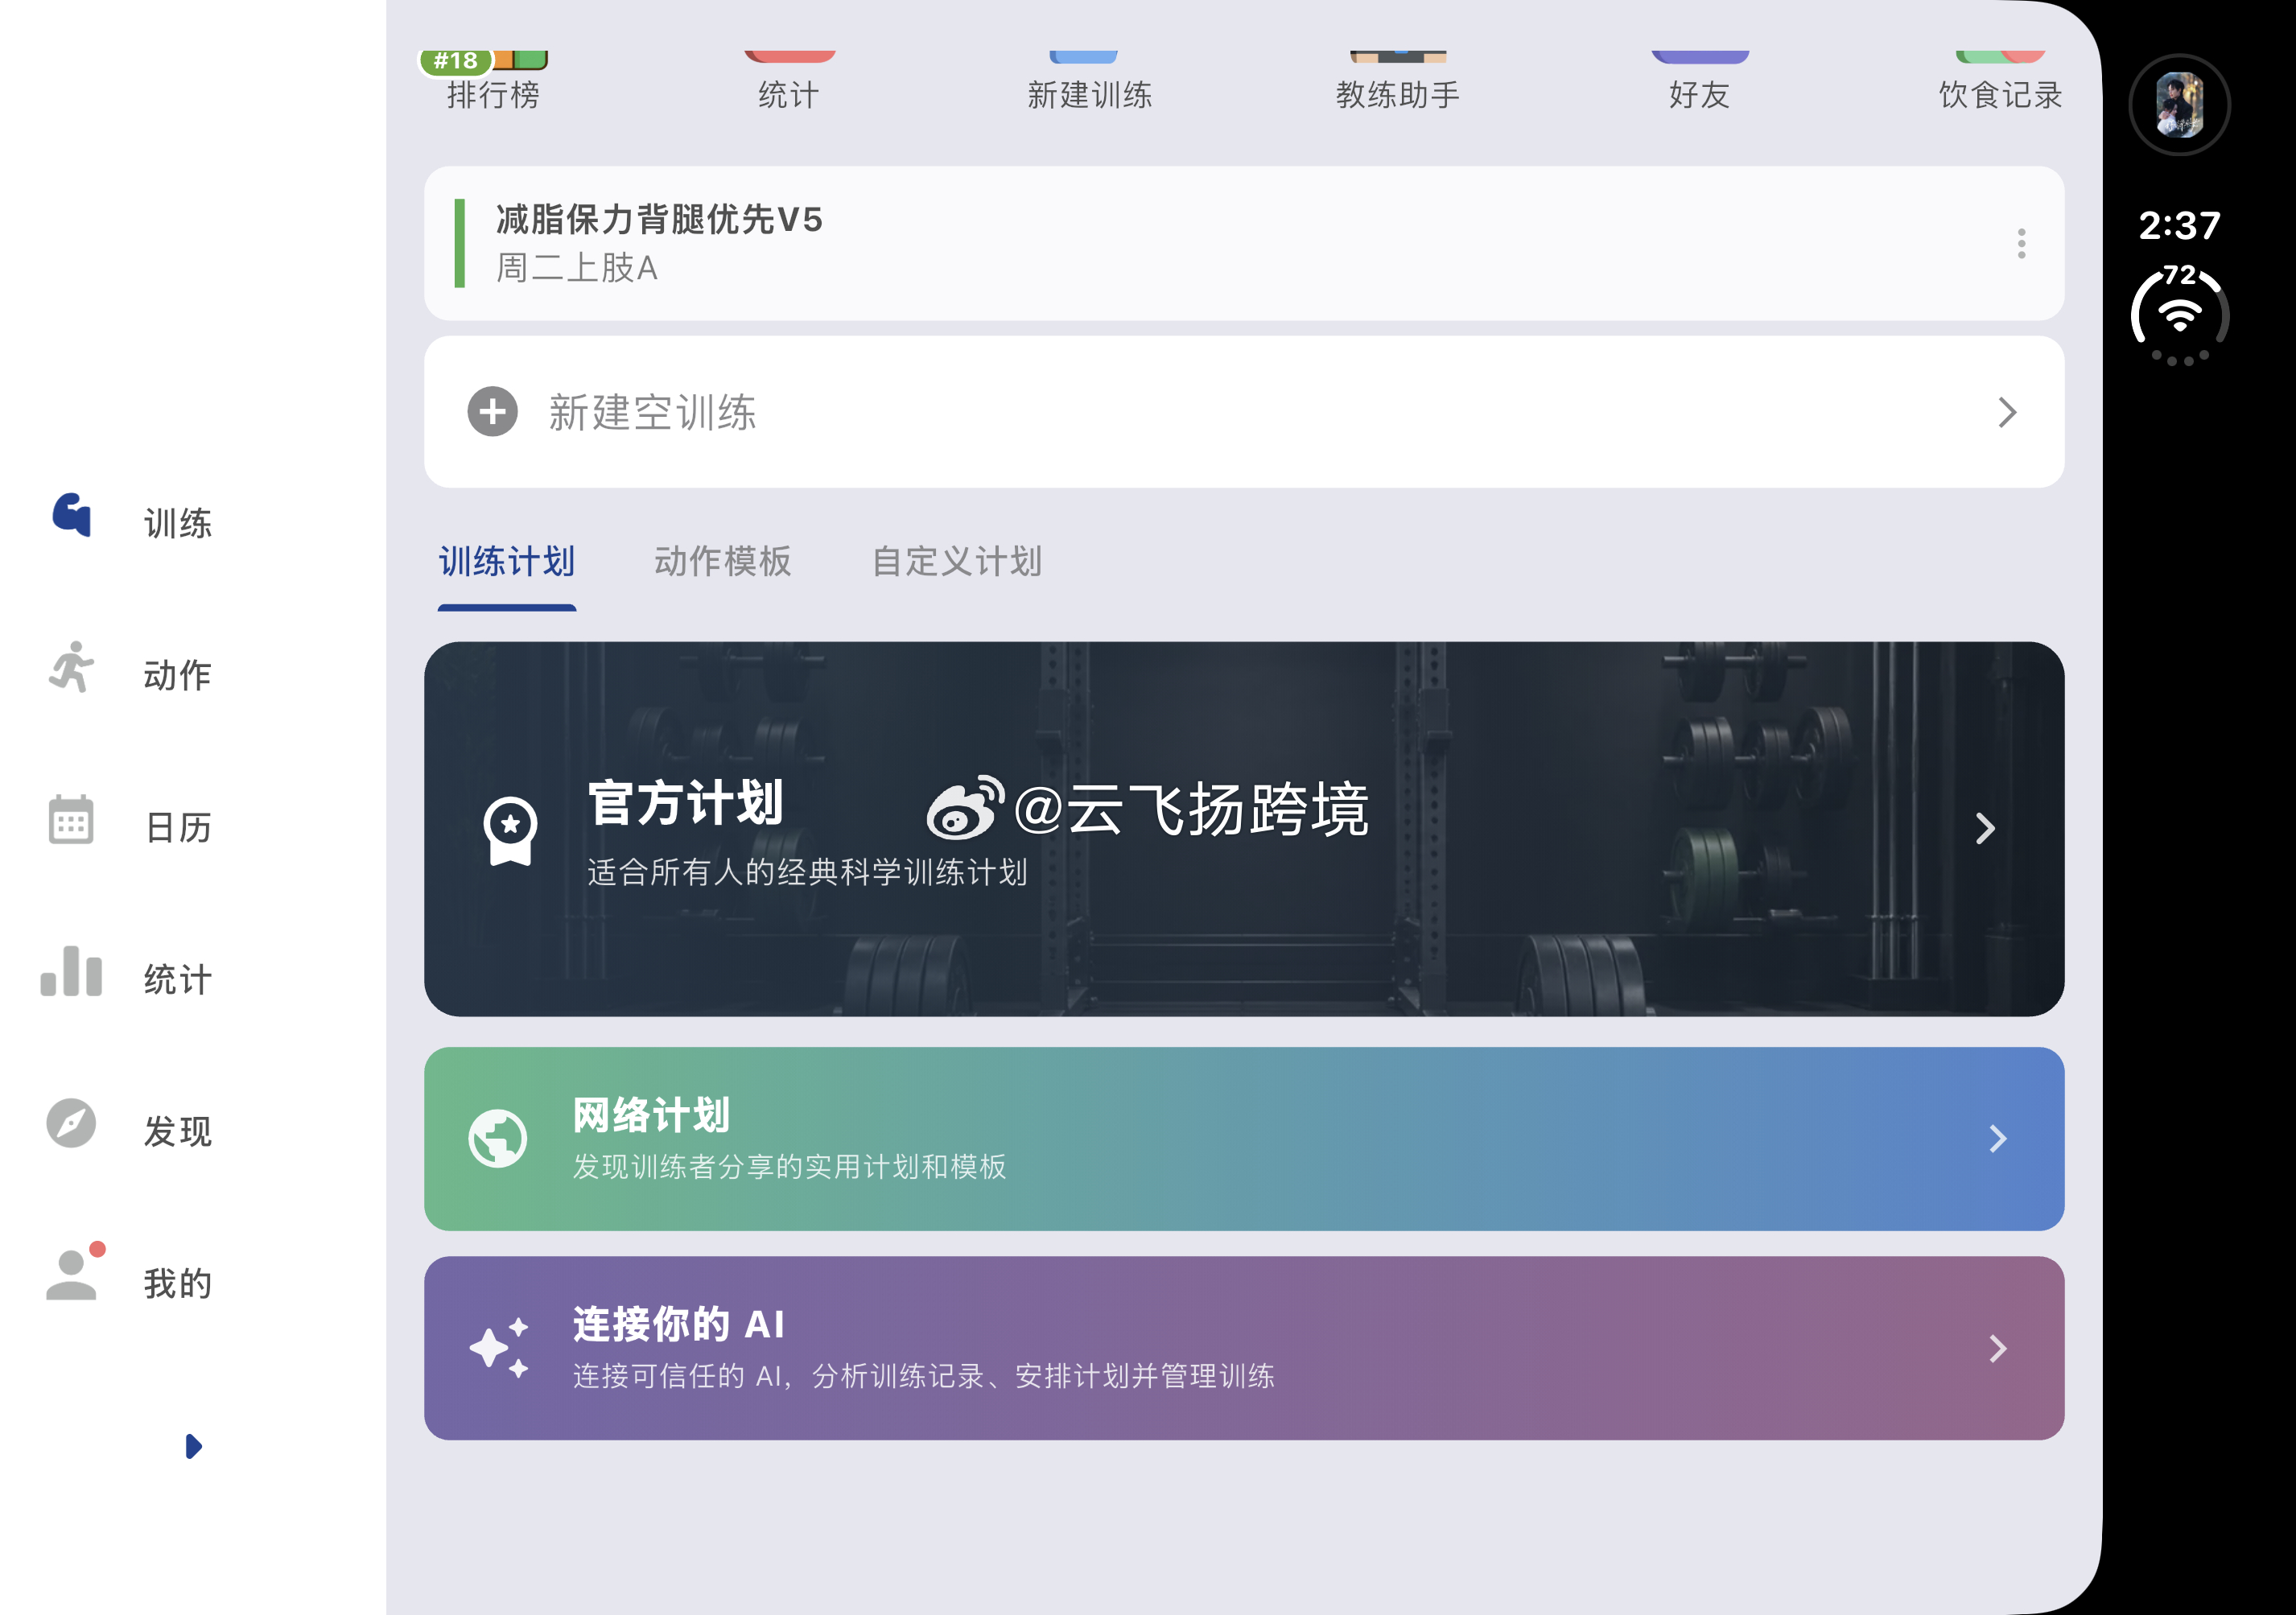Click 适合所有人的经典科学训练计划 description
Image resolution: width=2296 pixels, height=1615 pixels.
807,873
